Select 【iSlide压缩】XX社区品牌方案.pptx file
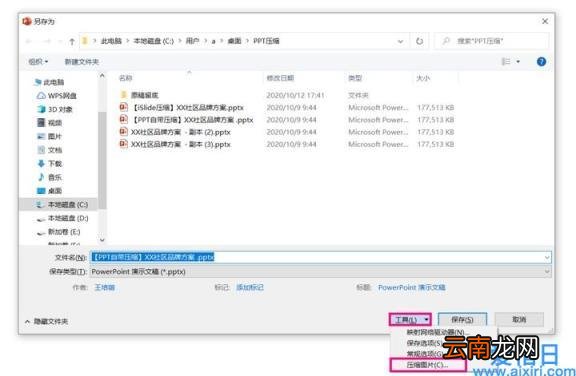This screenshot has height=376, width=576. click(182, 108)
